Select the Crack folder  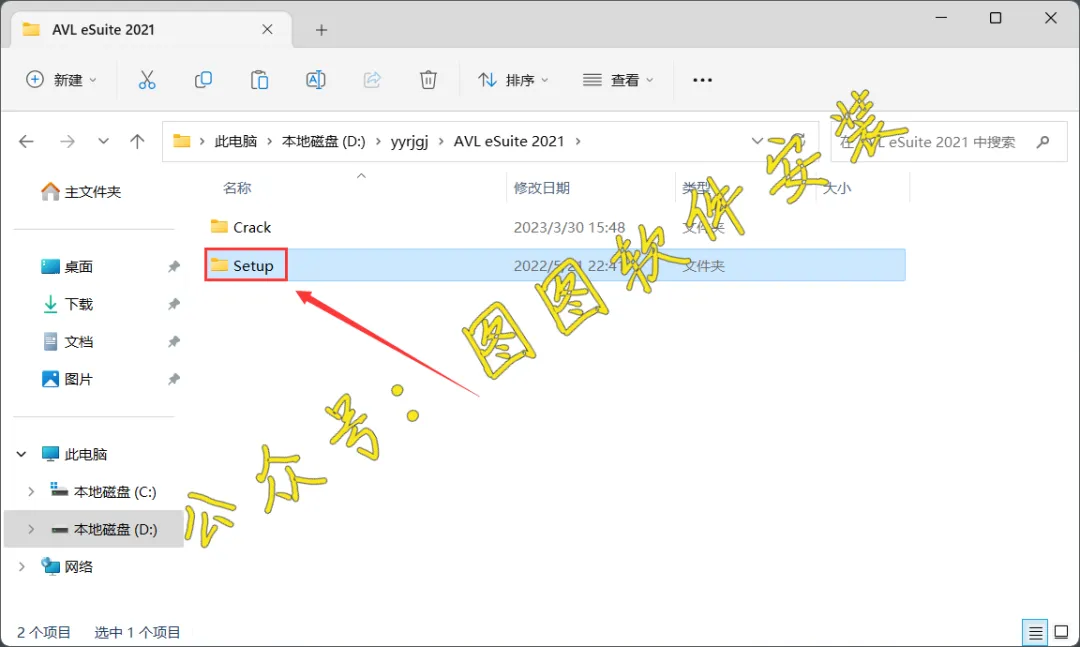(x=252, y=227)
